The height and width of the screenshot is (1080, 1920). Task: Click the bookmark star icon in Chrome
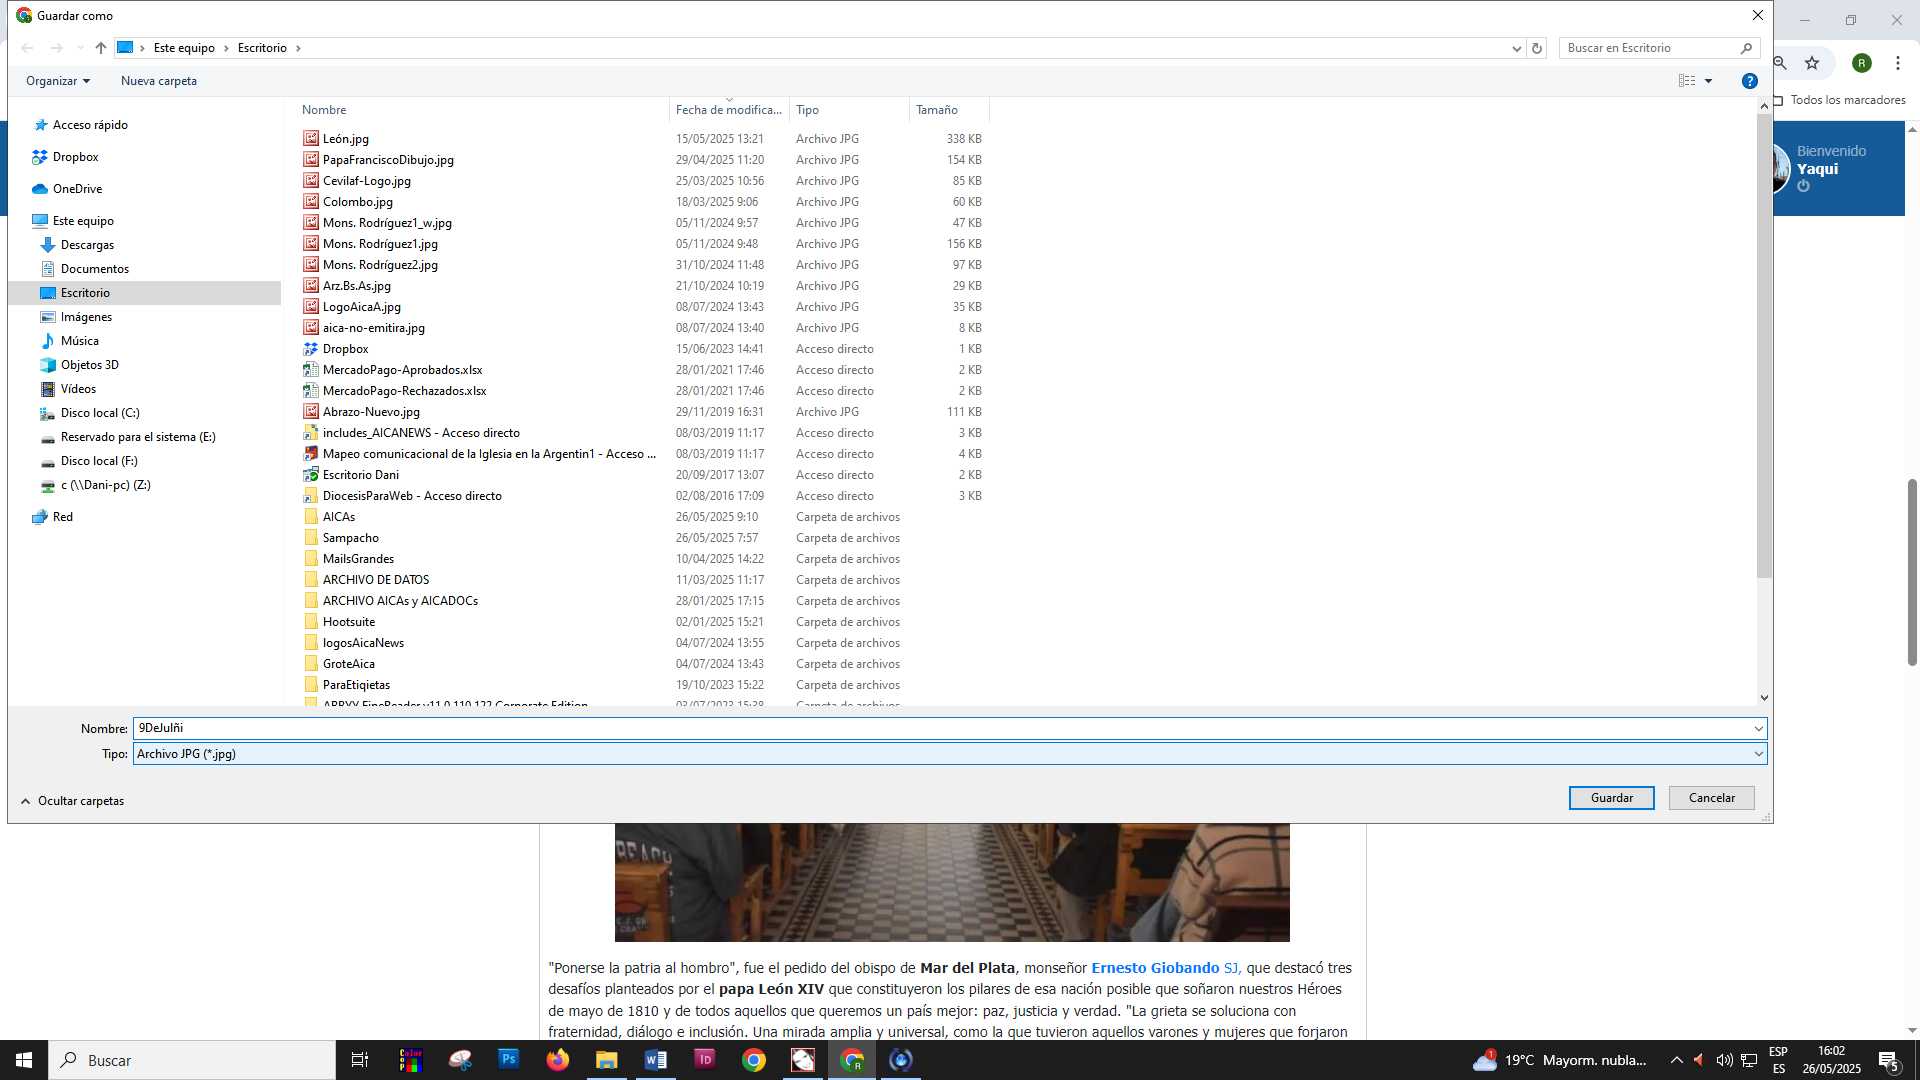point(1812,63)
